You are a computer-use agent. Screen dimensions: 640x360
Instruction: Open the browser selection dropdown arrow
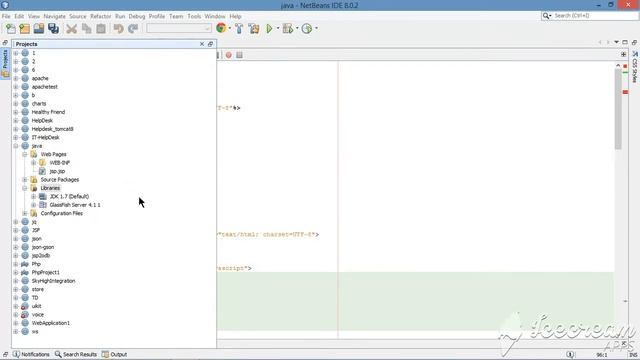pos(230,29)
